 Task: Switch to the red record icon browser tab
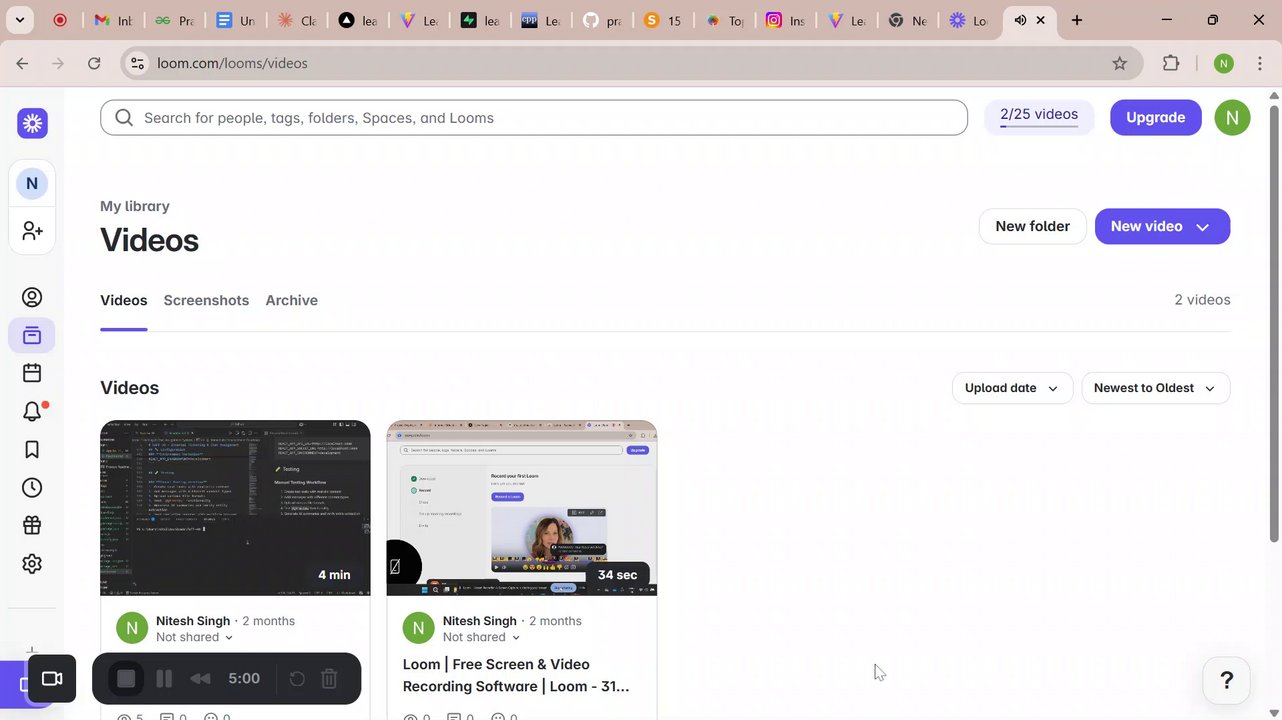click(x=60, y=20)
